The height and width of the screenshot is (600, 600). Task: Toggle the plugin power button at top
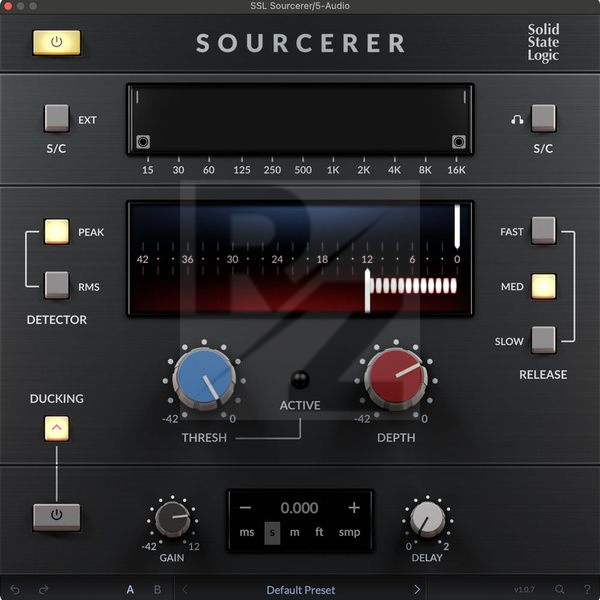57,42
